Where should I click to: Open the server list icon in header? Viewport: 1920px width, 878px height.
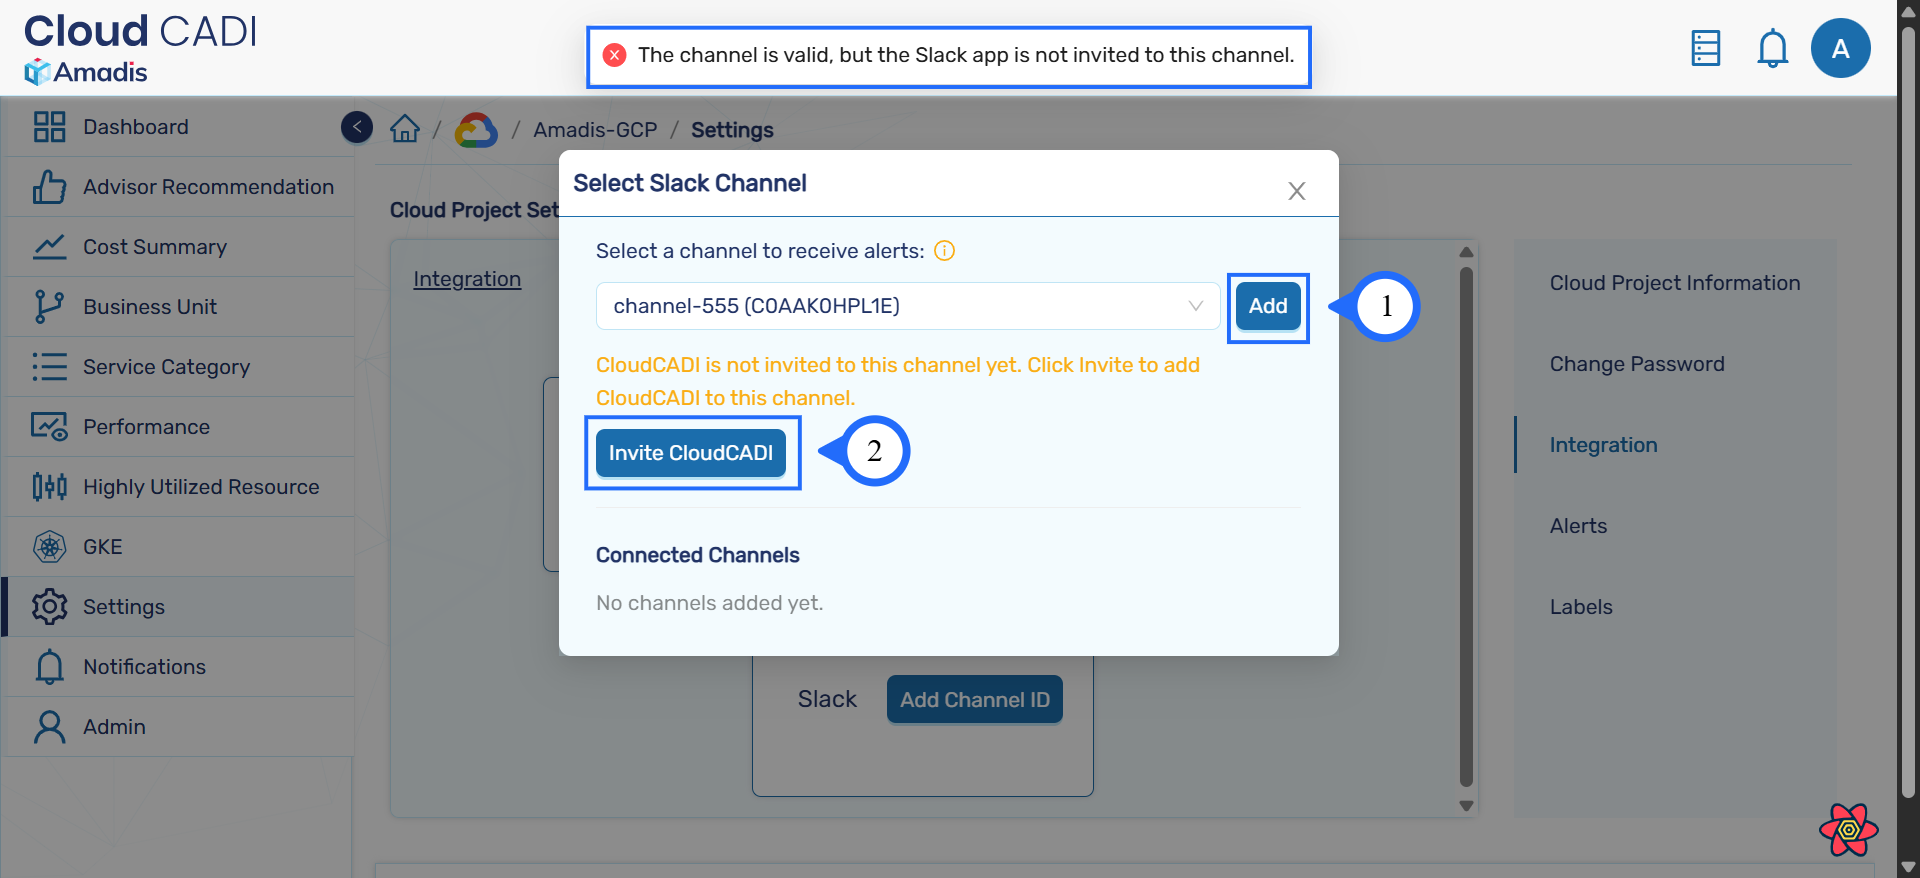click(1705, 48)
